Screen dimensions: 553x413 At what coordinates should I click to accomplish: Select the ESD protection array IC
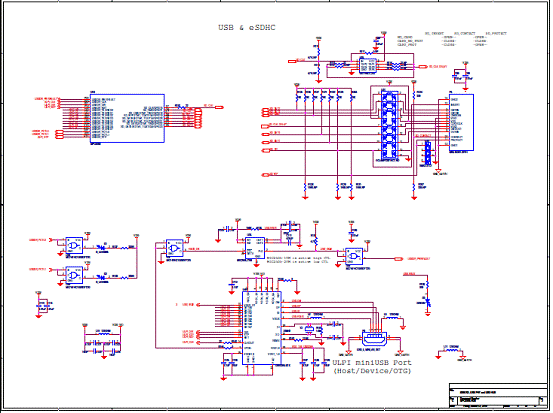(x=389, y=125)
